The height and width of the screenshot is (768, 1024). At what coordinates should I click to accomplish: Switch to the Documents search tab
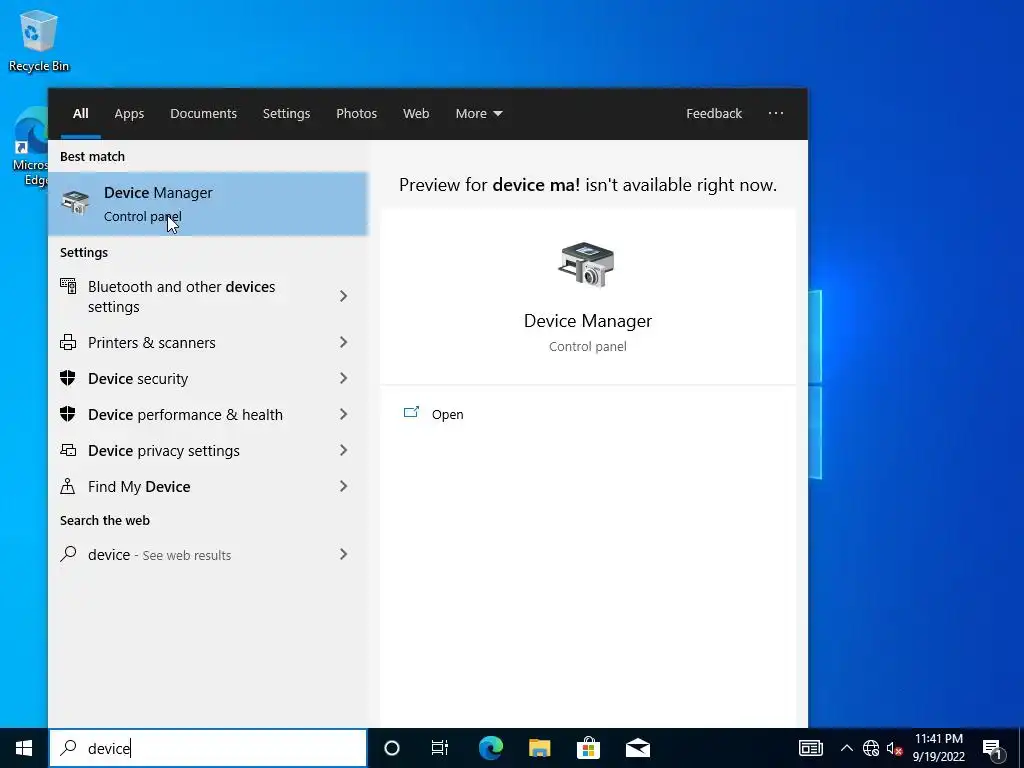pyautogui.click(x=203, y=114)
